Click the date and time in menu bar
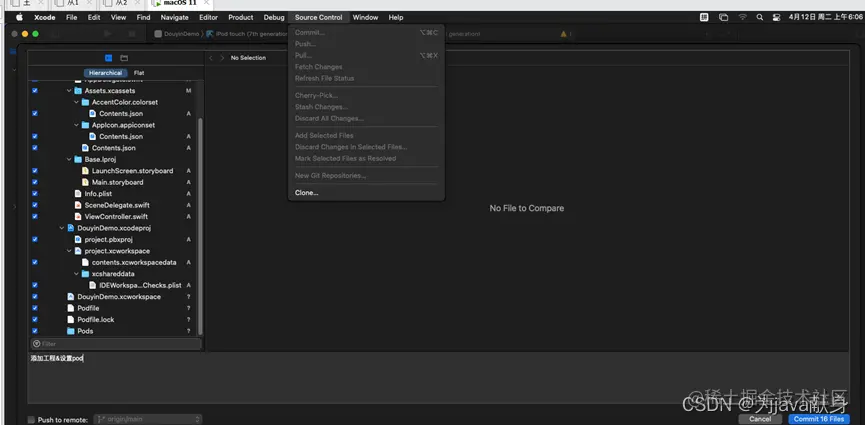The image size is (865, 425). point(825,17)
